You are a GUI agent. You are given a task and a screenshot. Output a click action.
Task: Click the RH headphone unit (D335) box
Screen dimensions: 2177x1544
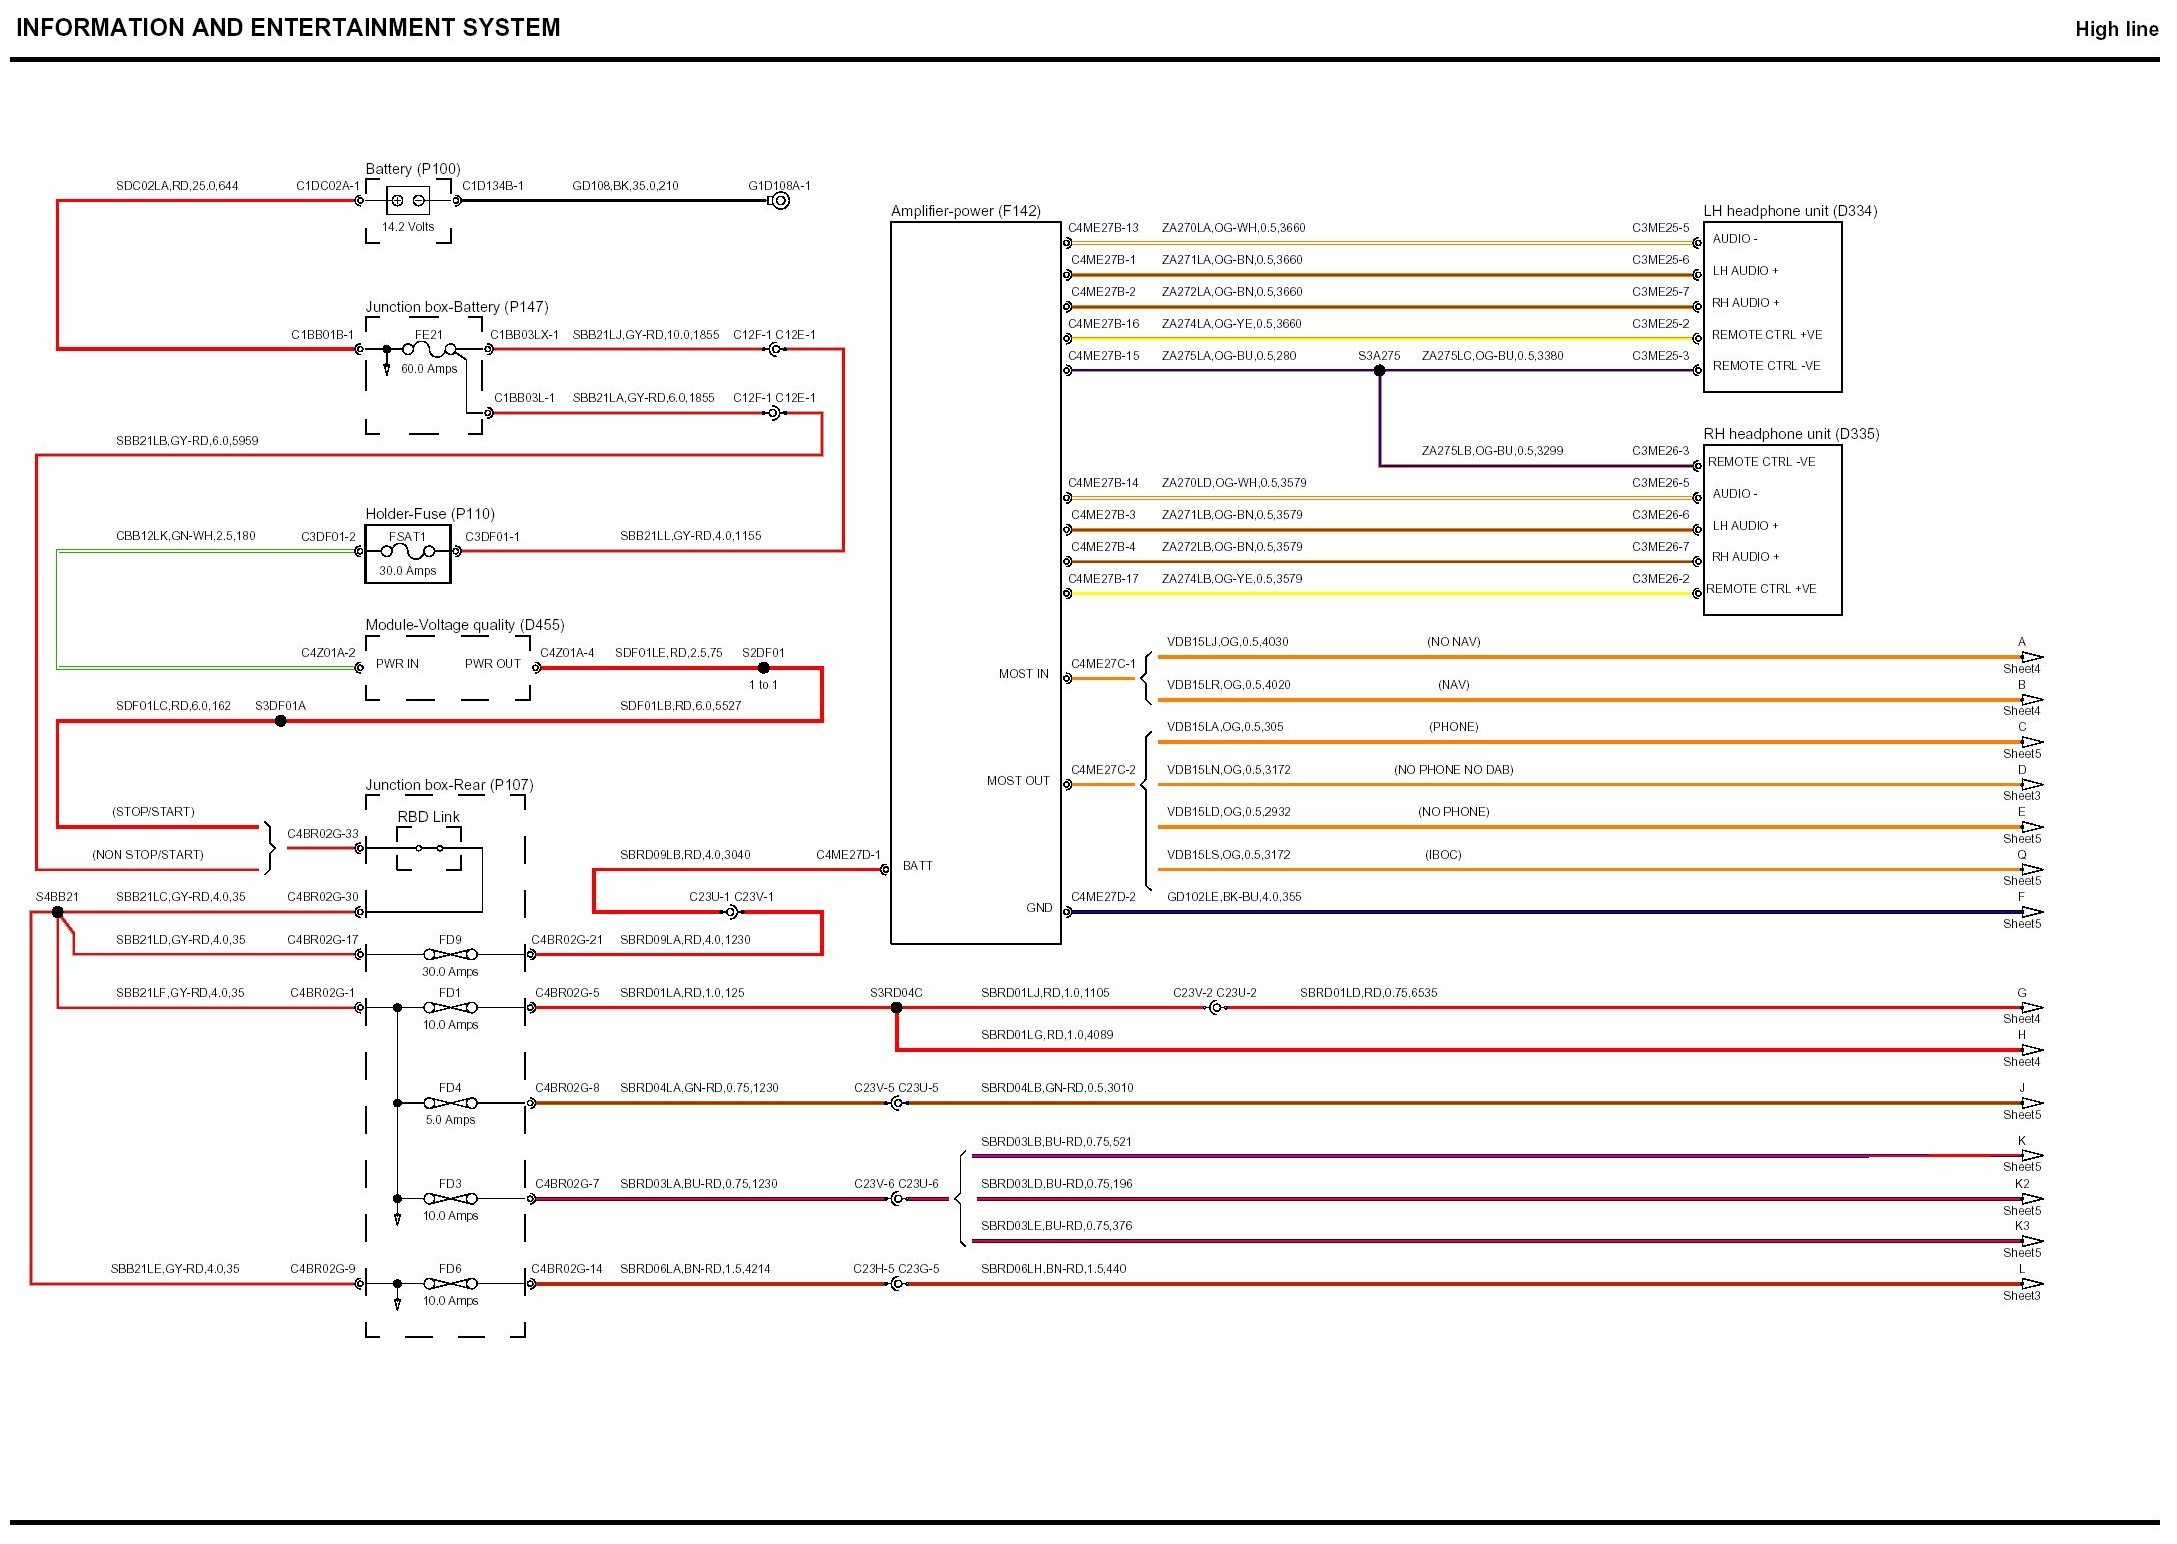click(1772, 530)
